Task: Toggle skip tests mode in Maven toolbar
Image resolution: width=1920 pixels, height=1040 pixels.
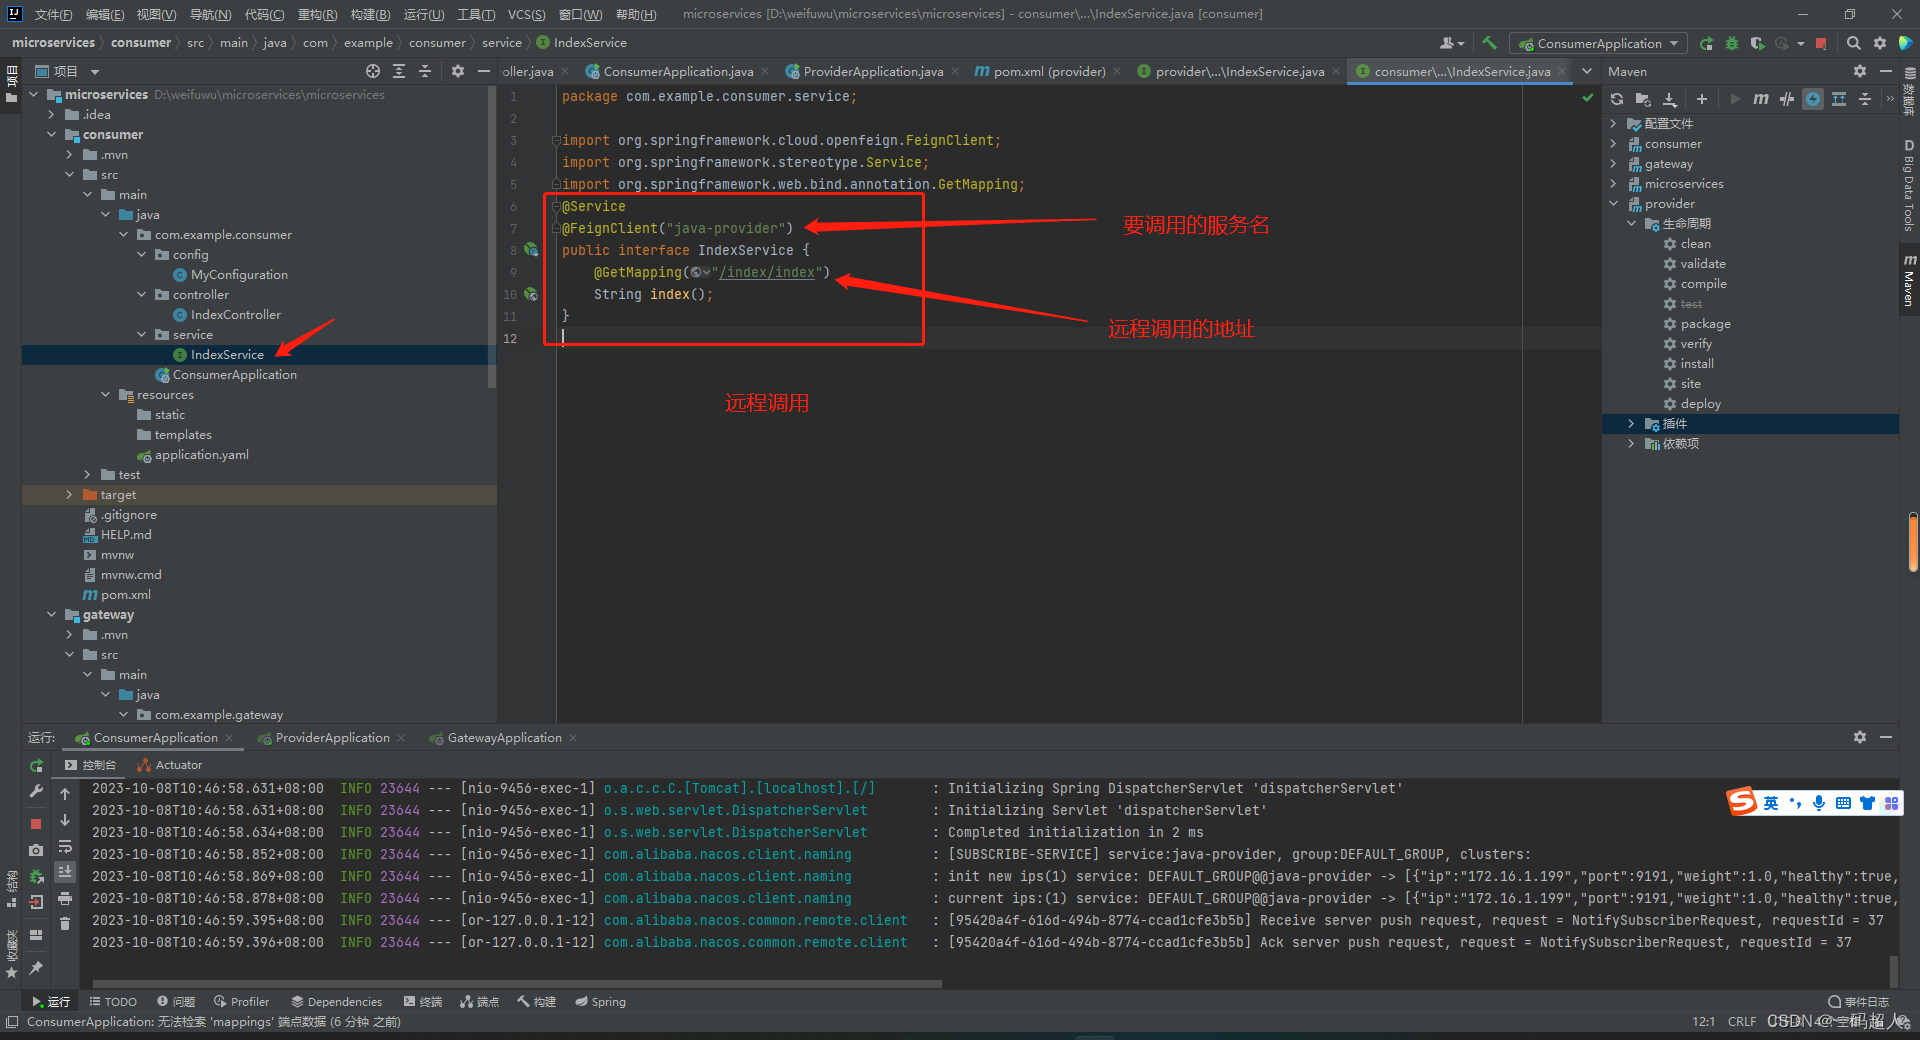Action: click(1788, 99)
